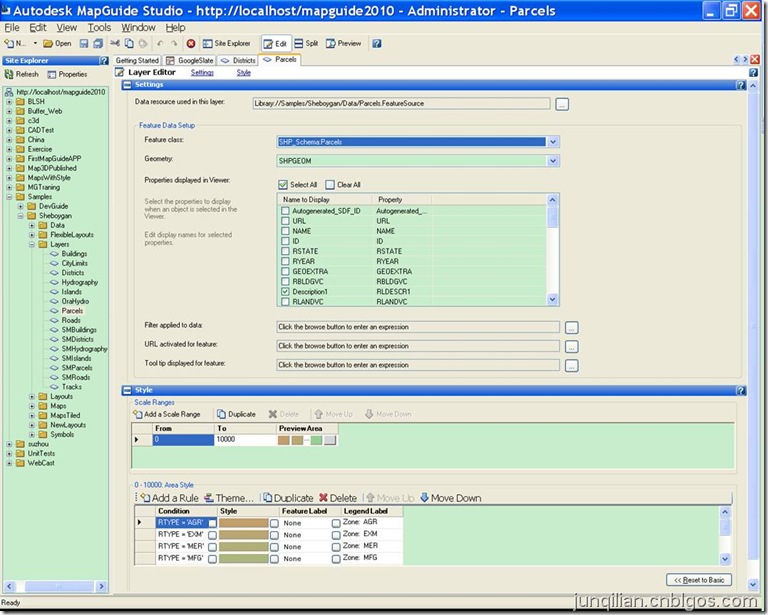Delete the selected area rule
The height and width of the screenshot is (615, 768).
(x=338, y=498)
